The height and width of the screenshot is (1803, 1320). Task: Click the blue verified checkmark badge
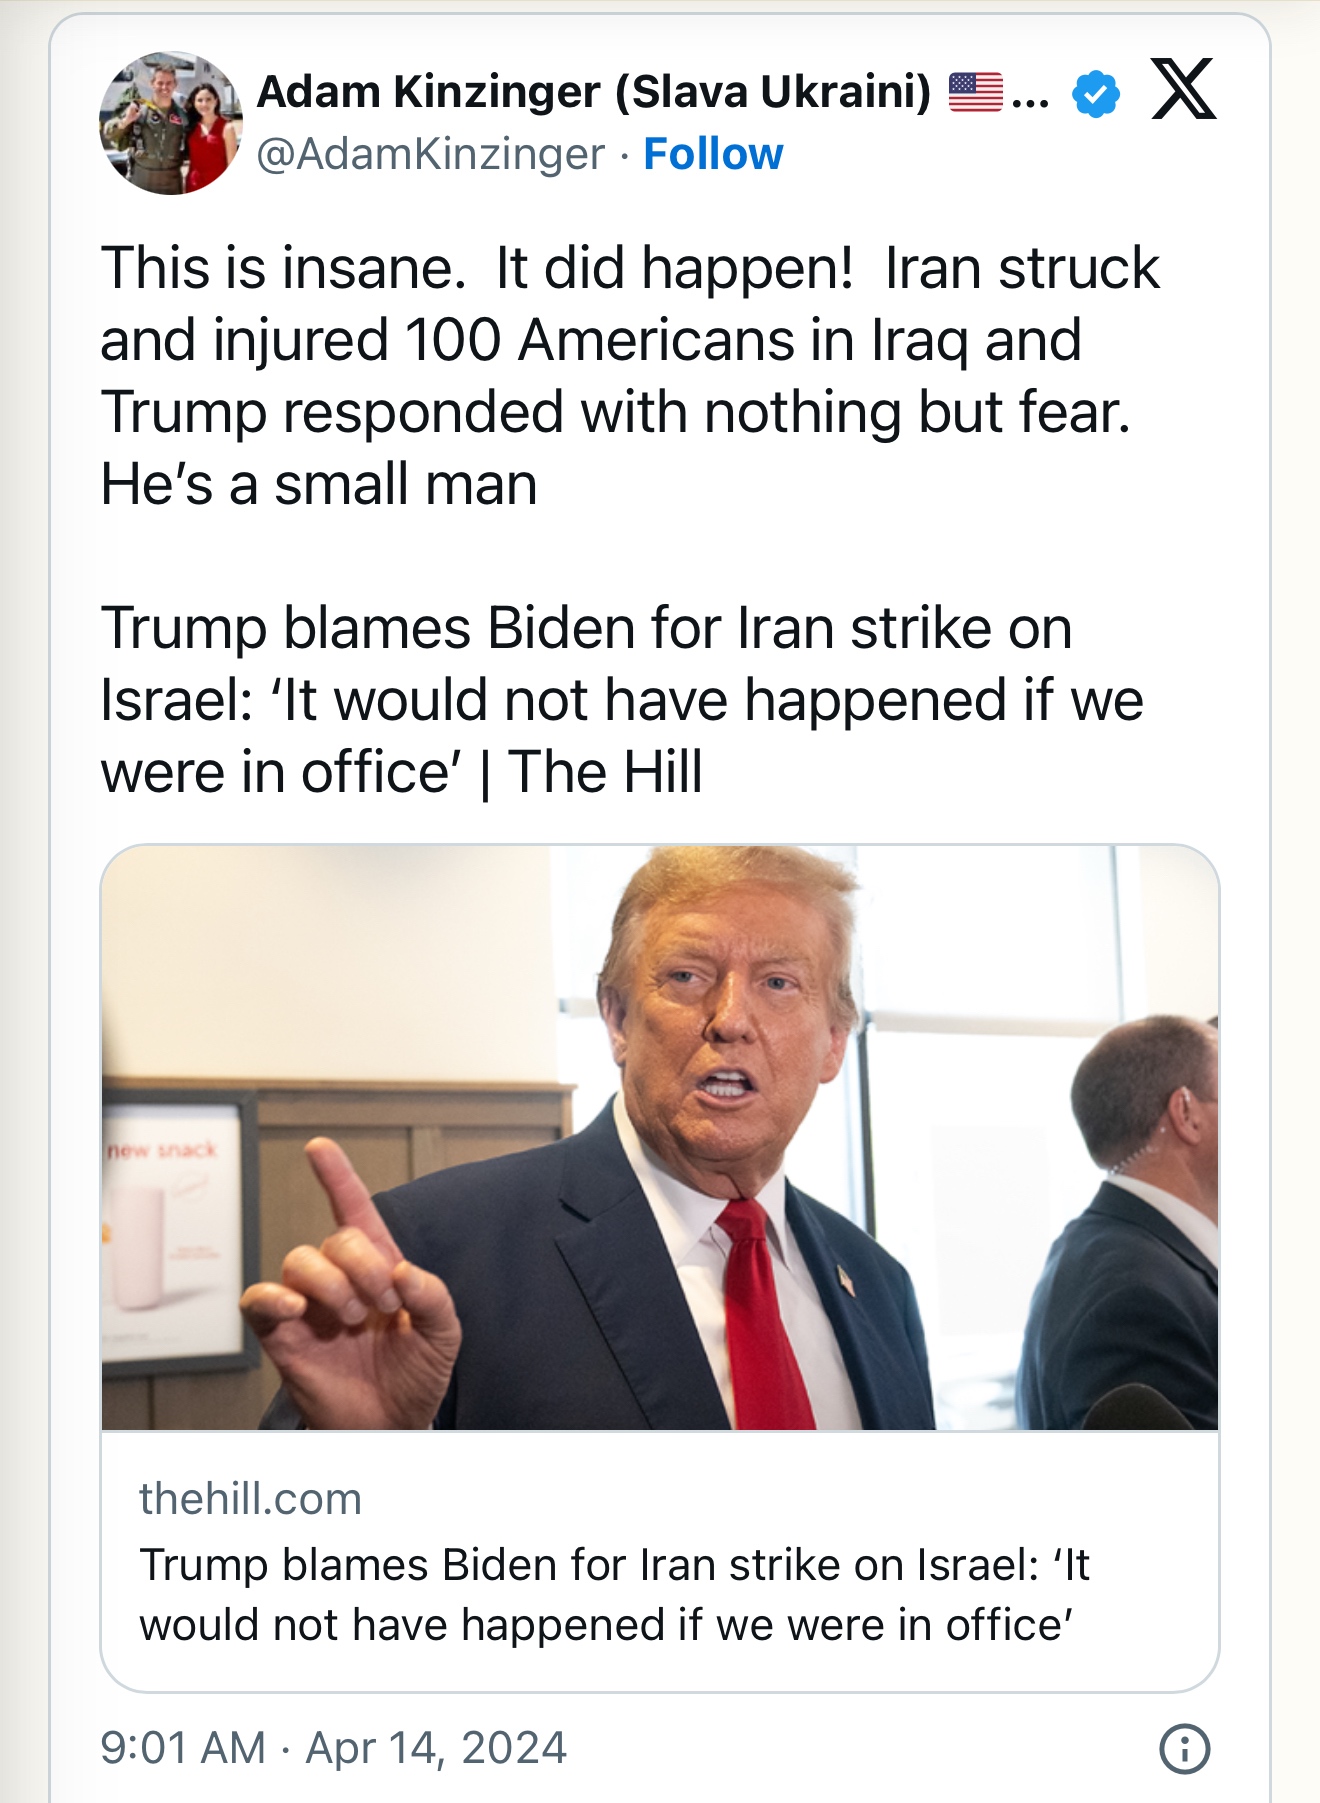[1096, 94]
